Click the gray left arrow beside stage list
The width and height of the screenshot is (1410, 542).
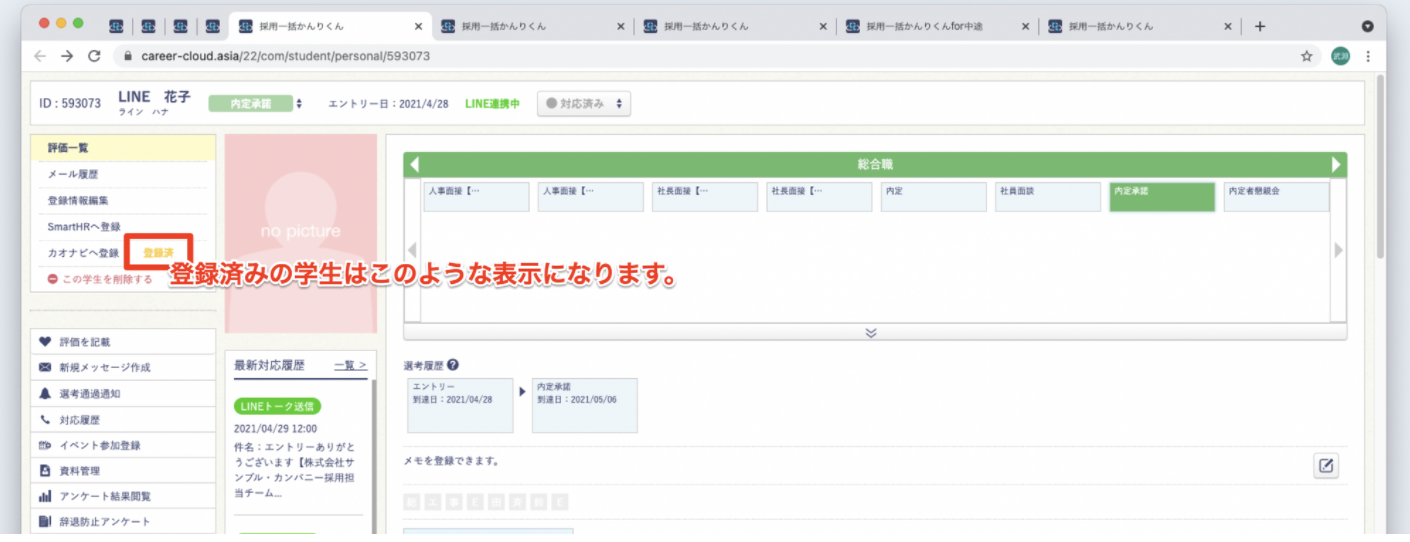411,250
